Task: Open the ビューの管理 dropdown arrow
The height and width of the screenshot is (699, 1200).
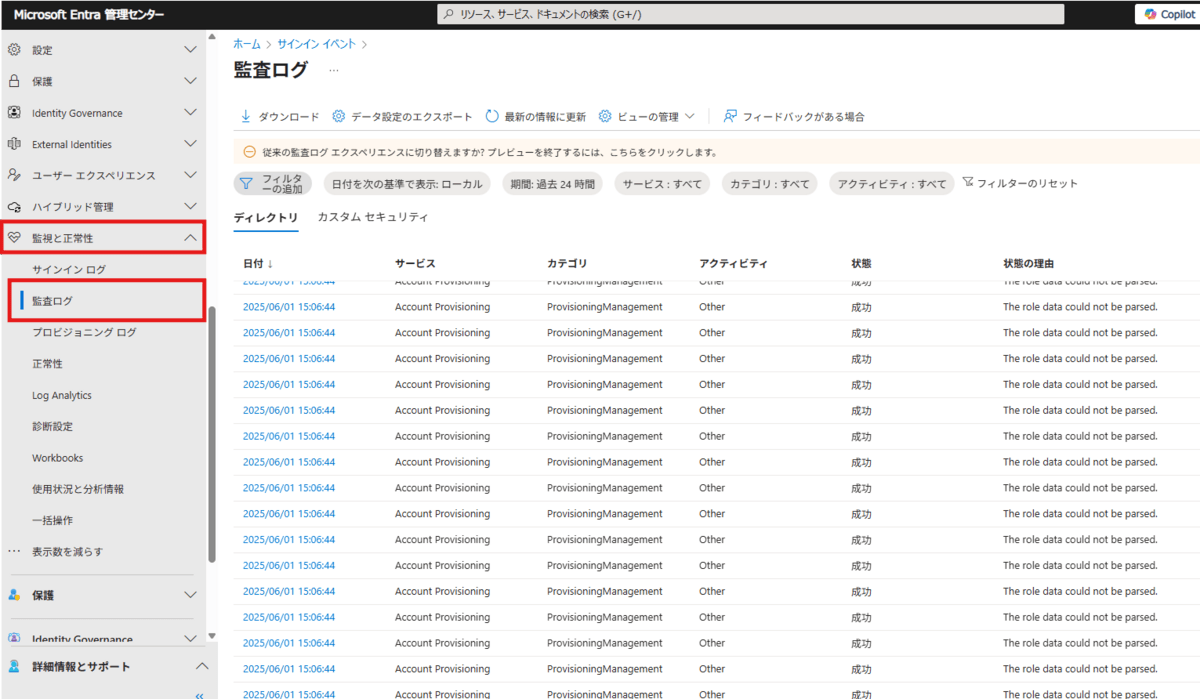Action: pyautogui.click(x=689, y=116)
